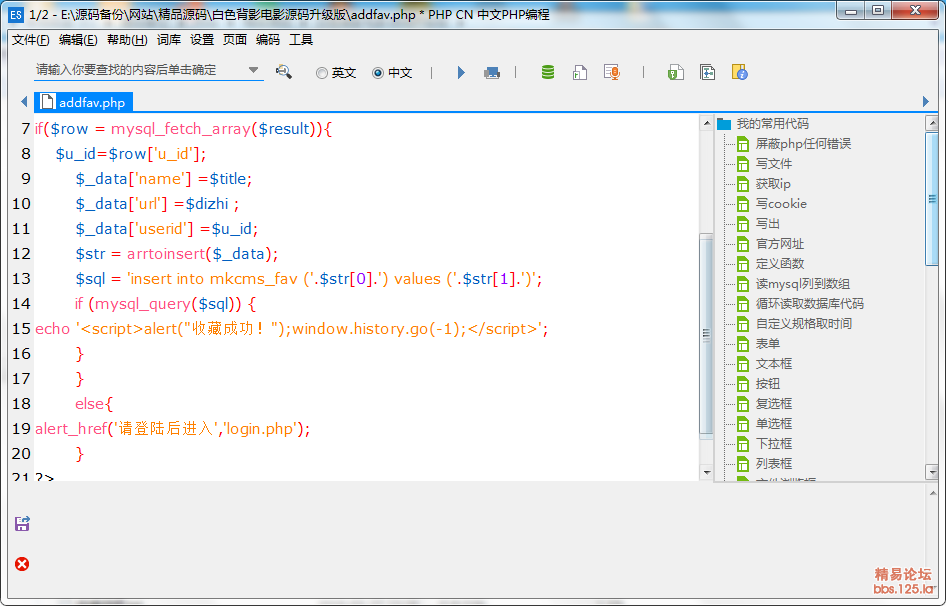Select the 我的常用代码 tree root
Image resolution: width=946 pixels, height=606 pixels.
coord(772,124)
